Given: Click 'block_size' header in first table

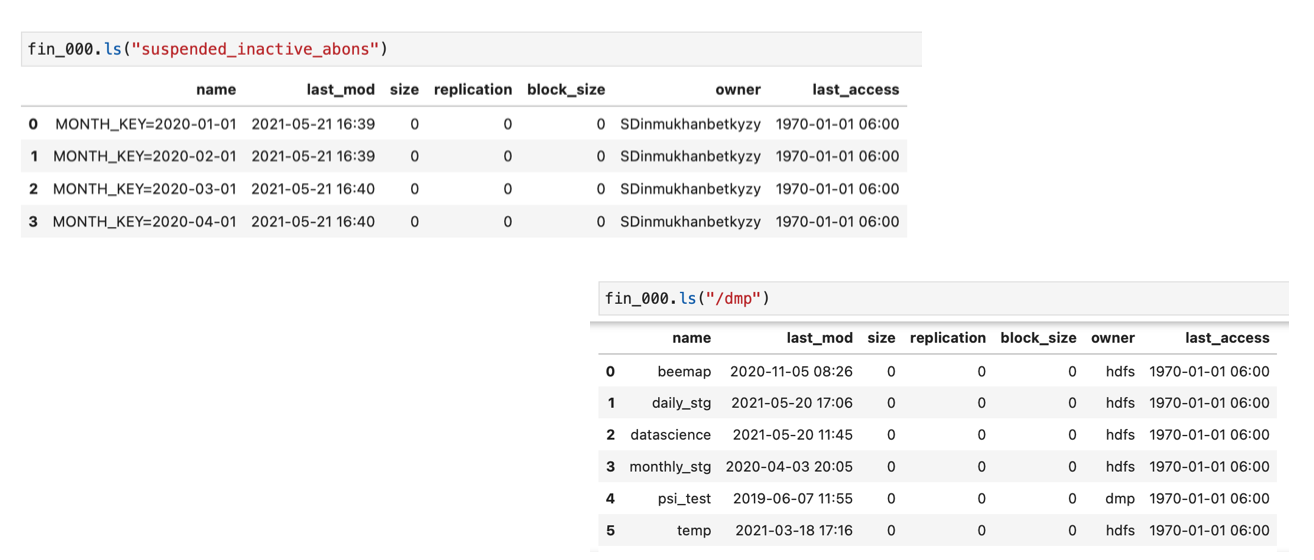Looking at the screenshot, I should pos(566,89).
